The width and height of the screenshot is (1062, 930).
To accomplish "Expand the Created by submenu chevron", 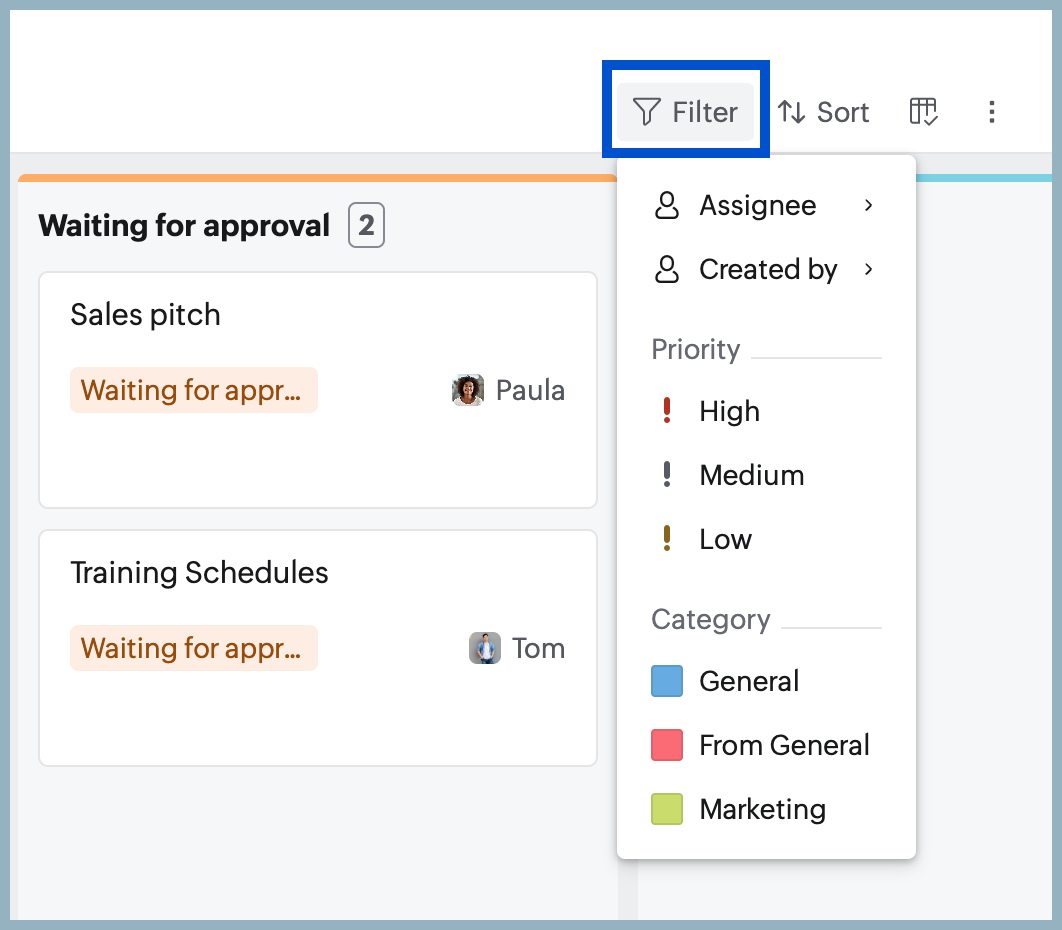I will click(868, 270).
